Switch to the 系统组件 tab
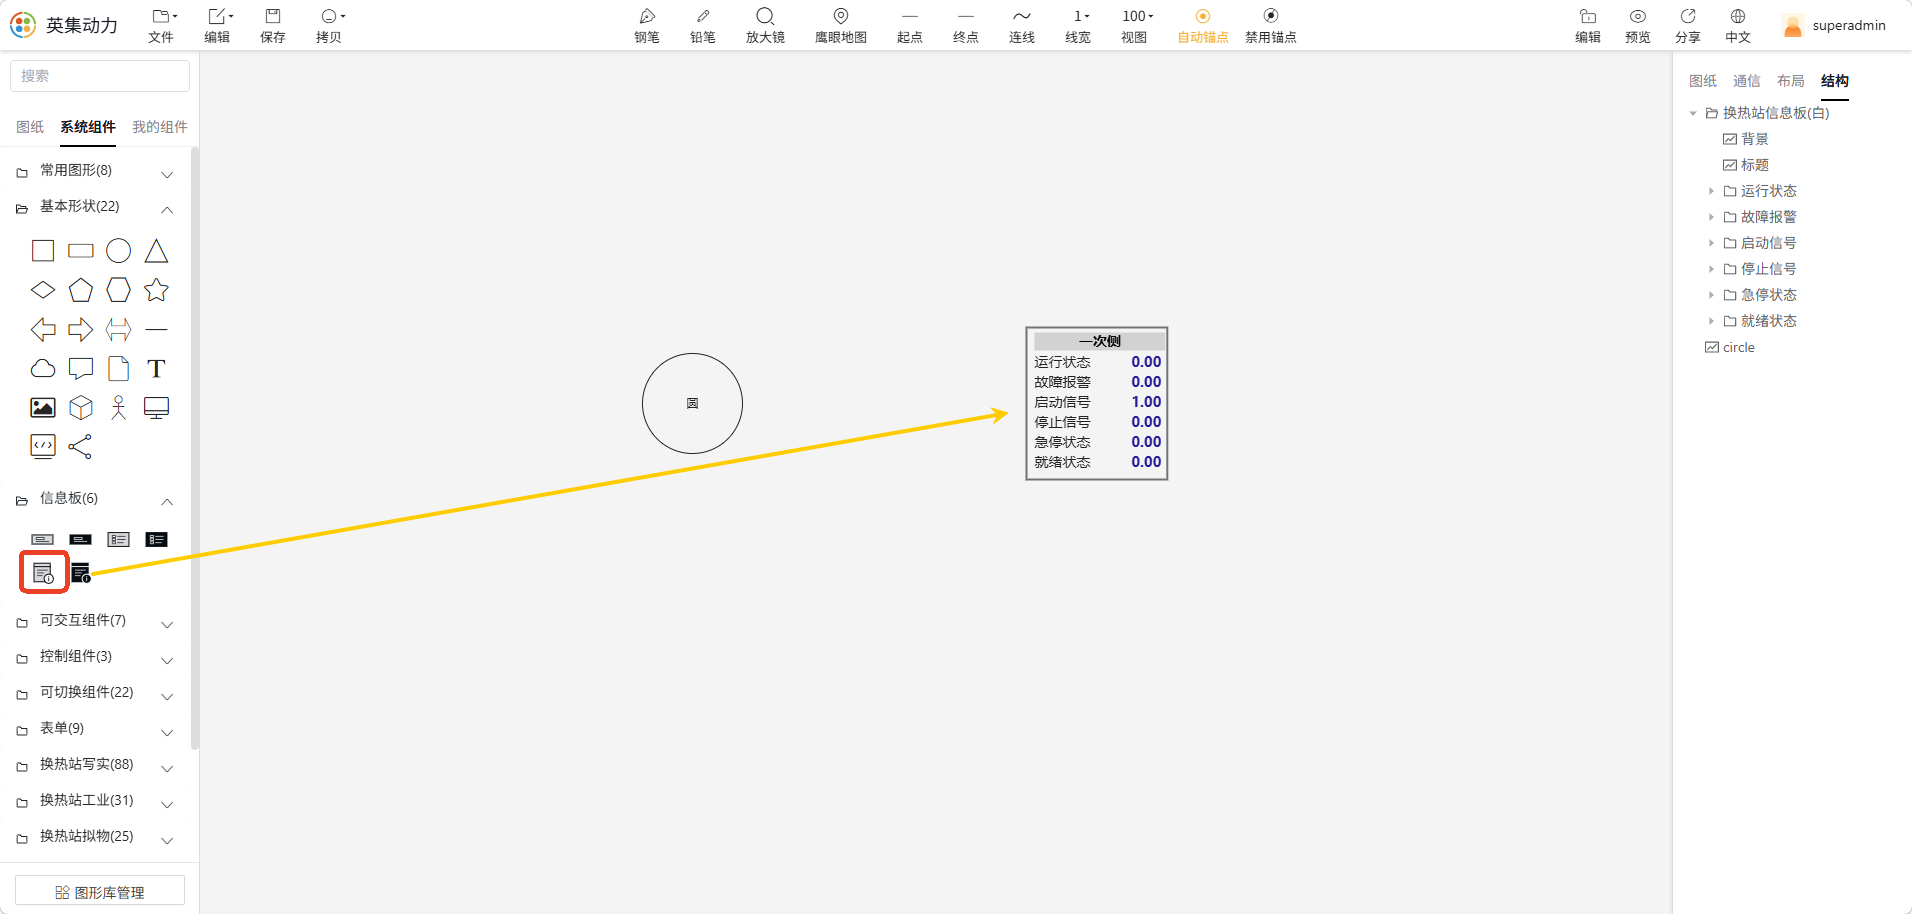 click(88, 127)
